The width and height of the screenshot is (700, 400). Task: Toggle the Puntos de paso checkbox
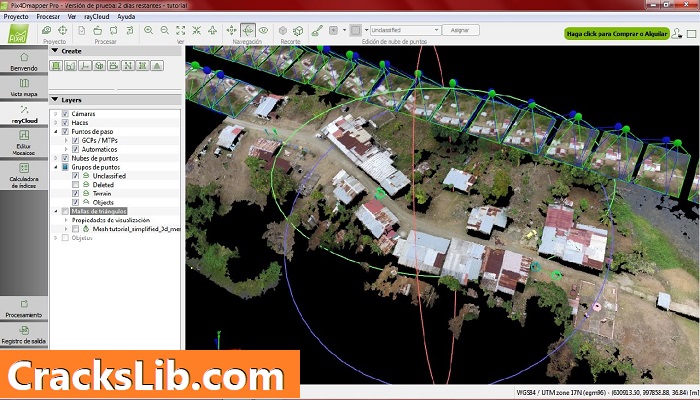65,132
